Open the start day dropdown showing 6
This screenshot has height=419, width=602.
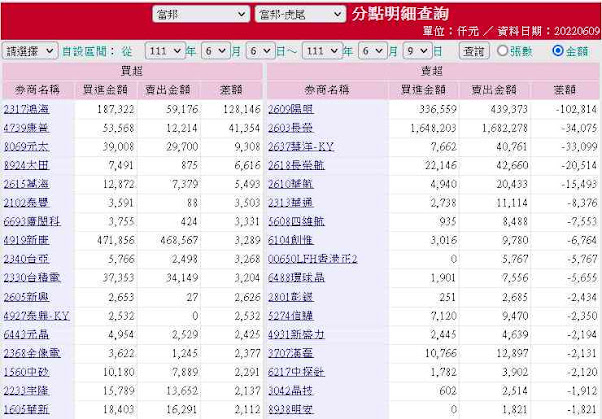(260, 51)
